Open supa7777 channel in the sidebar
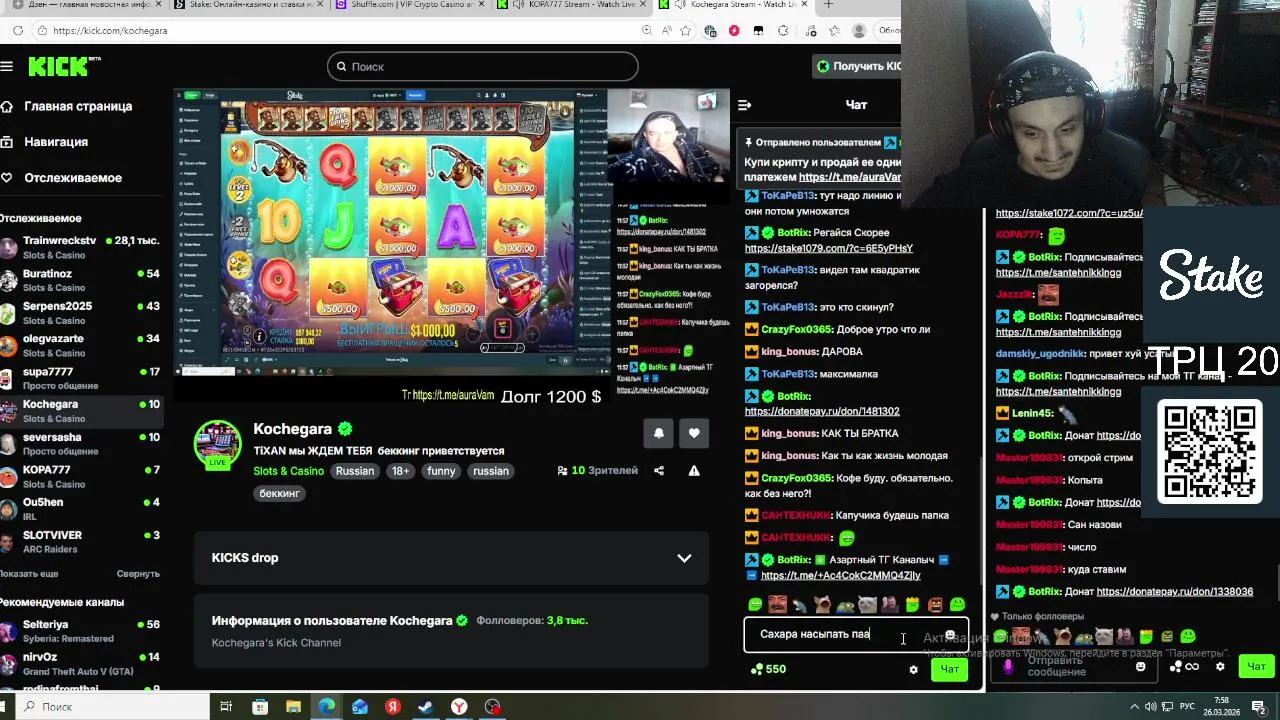 pyautogui.click(x=80, y=378)
